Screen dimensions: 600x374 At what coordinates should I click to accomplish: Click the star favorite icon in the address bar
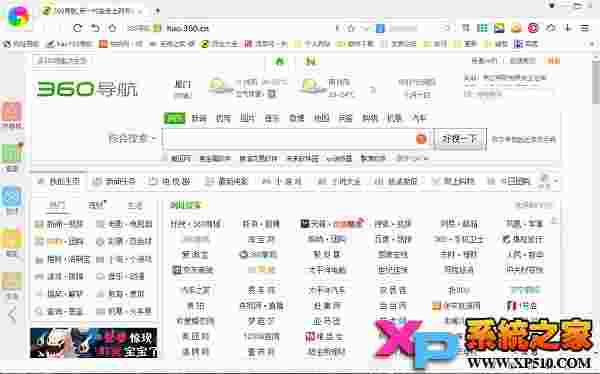(351, 28)
